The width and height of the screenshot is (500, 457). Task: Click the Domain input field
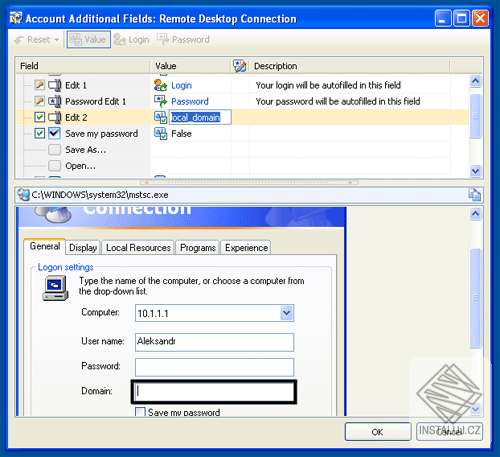(214, 392)
